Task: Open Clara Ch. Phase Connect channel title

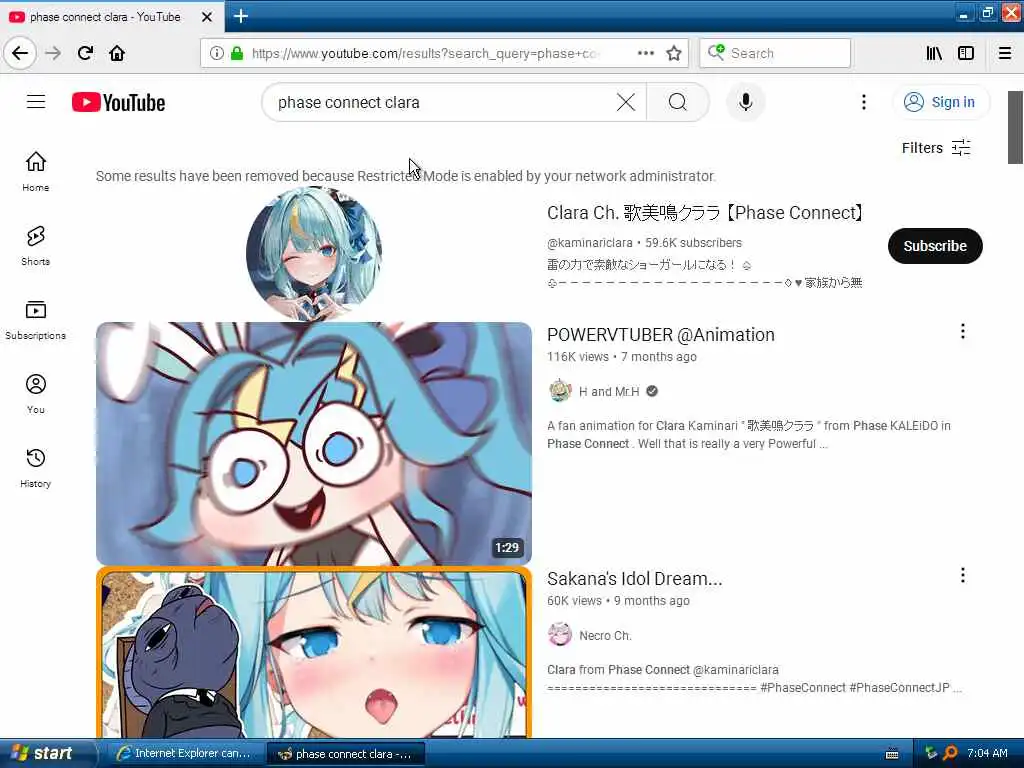Action: [x=706, y=213]
